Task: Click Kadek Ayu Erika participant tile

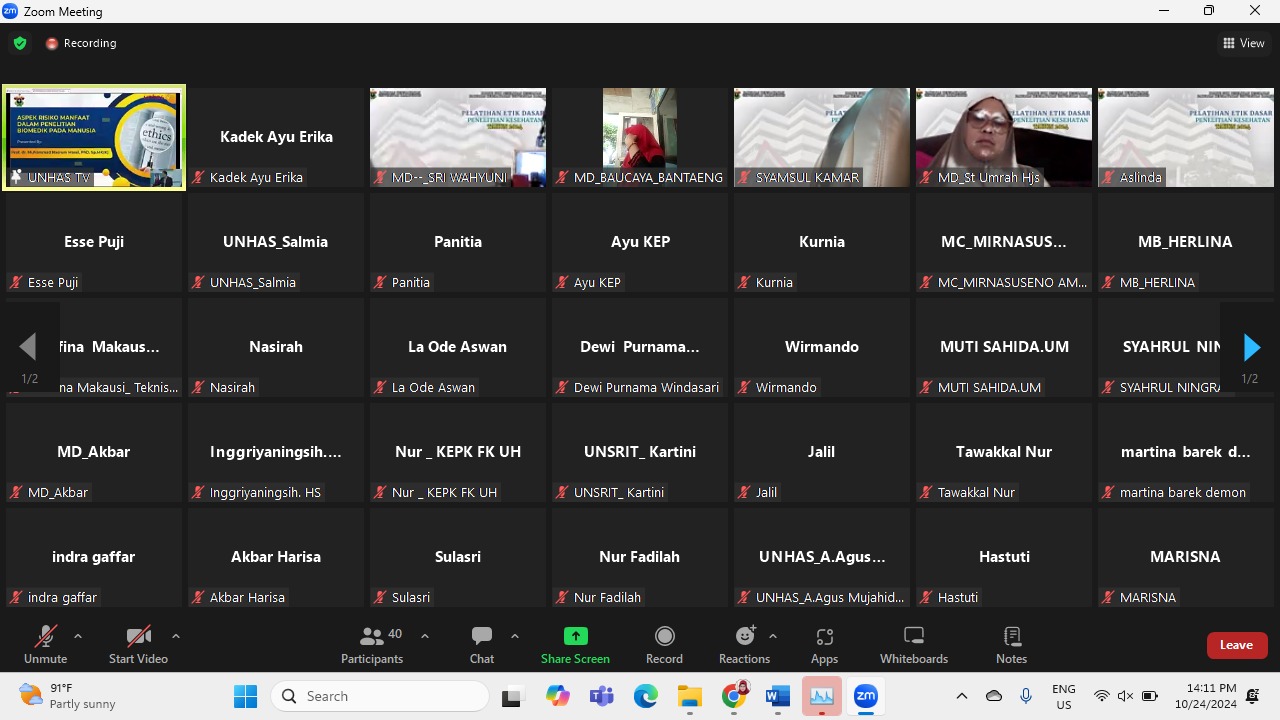Action: pos(276,137)
